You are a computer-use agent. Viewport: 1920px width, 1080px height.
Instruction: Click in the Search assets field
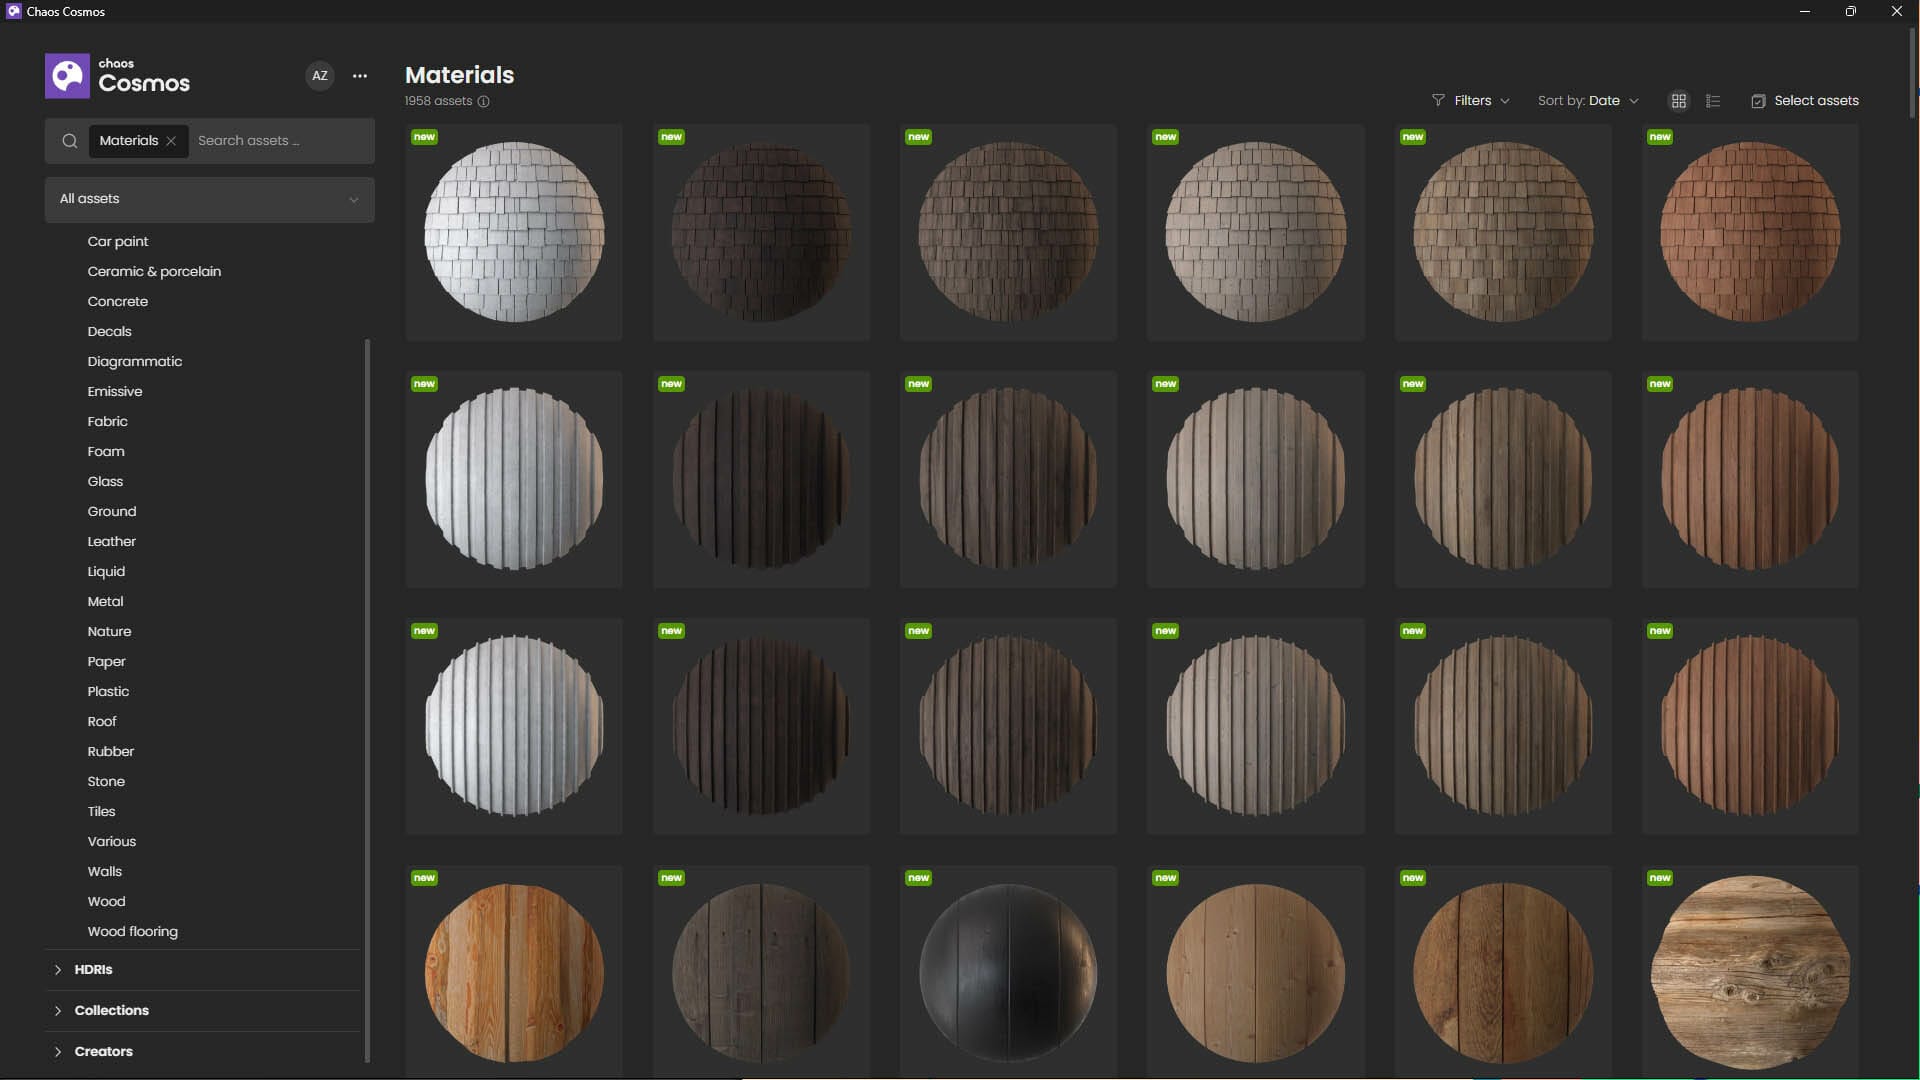click(x=280, y=141)
